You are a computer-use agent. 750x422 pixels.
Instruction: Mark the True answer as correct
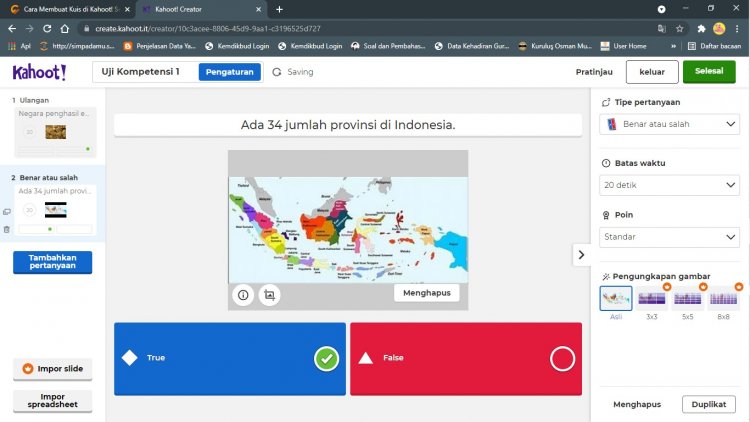(326, 358)
